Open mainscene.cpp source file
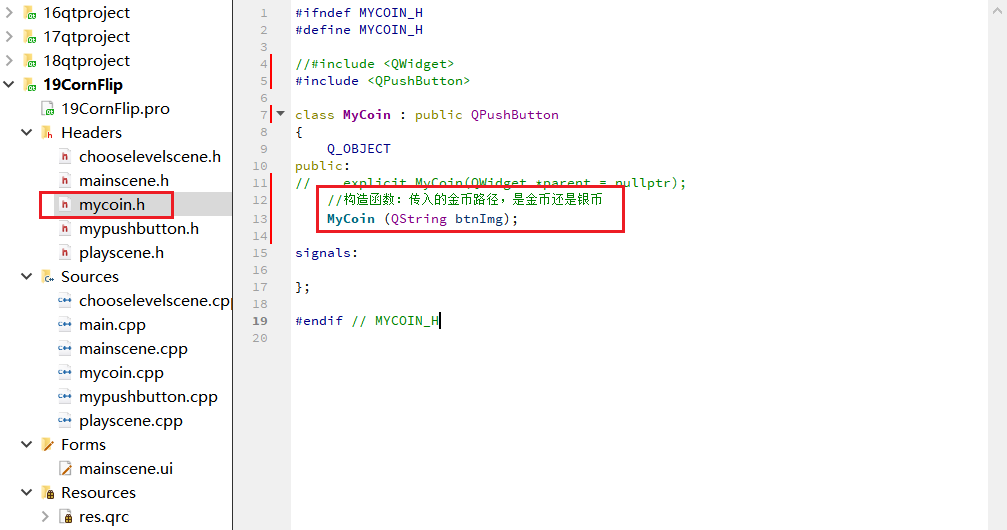 (133, 349)
